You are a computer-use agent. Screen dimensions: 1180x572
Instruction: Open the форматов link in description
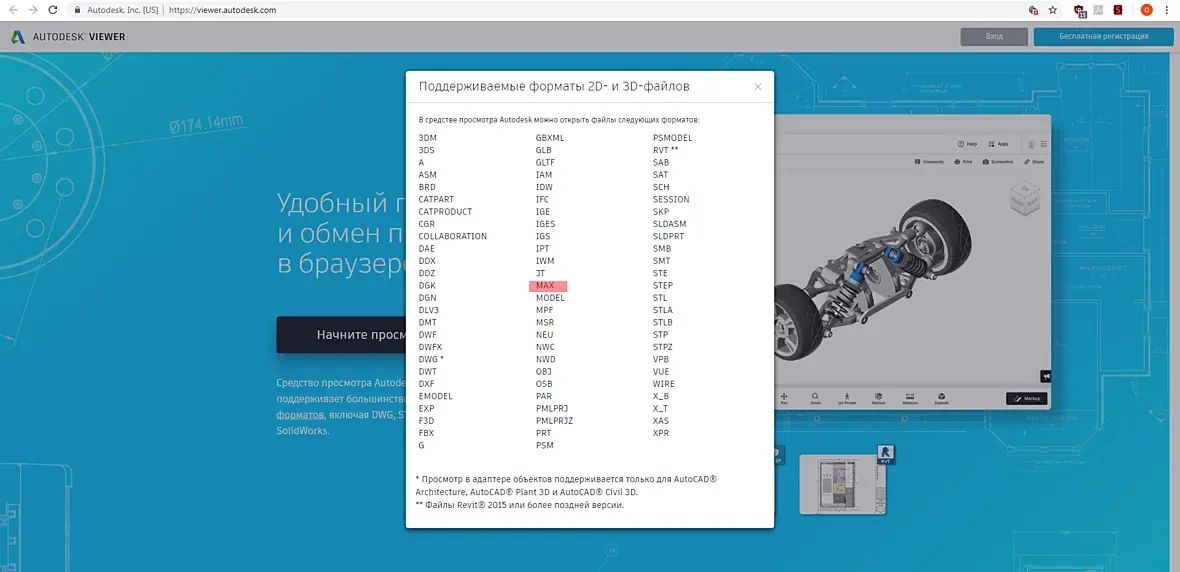coord(300,415)
